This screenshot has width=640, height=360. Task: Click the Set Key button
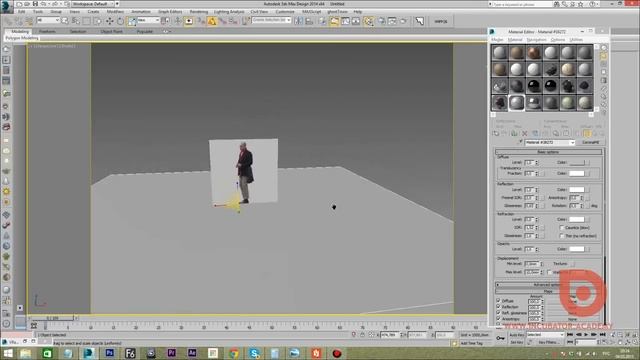tap(517, 342)
